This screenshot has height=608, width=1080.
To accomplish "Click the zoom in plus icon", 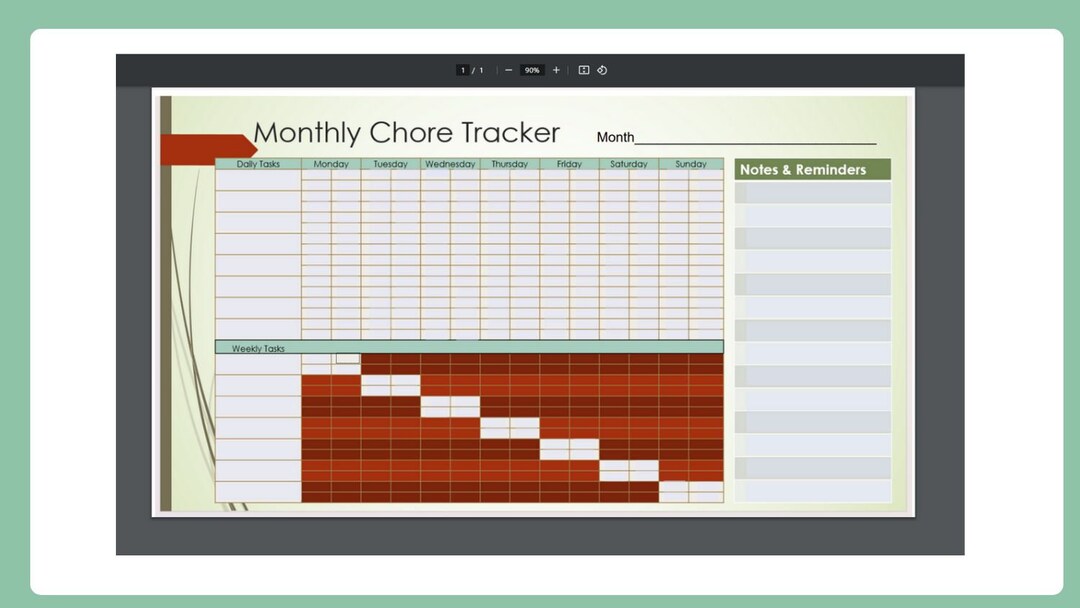I will tap(556, 70).
